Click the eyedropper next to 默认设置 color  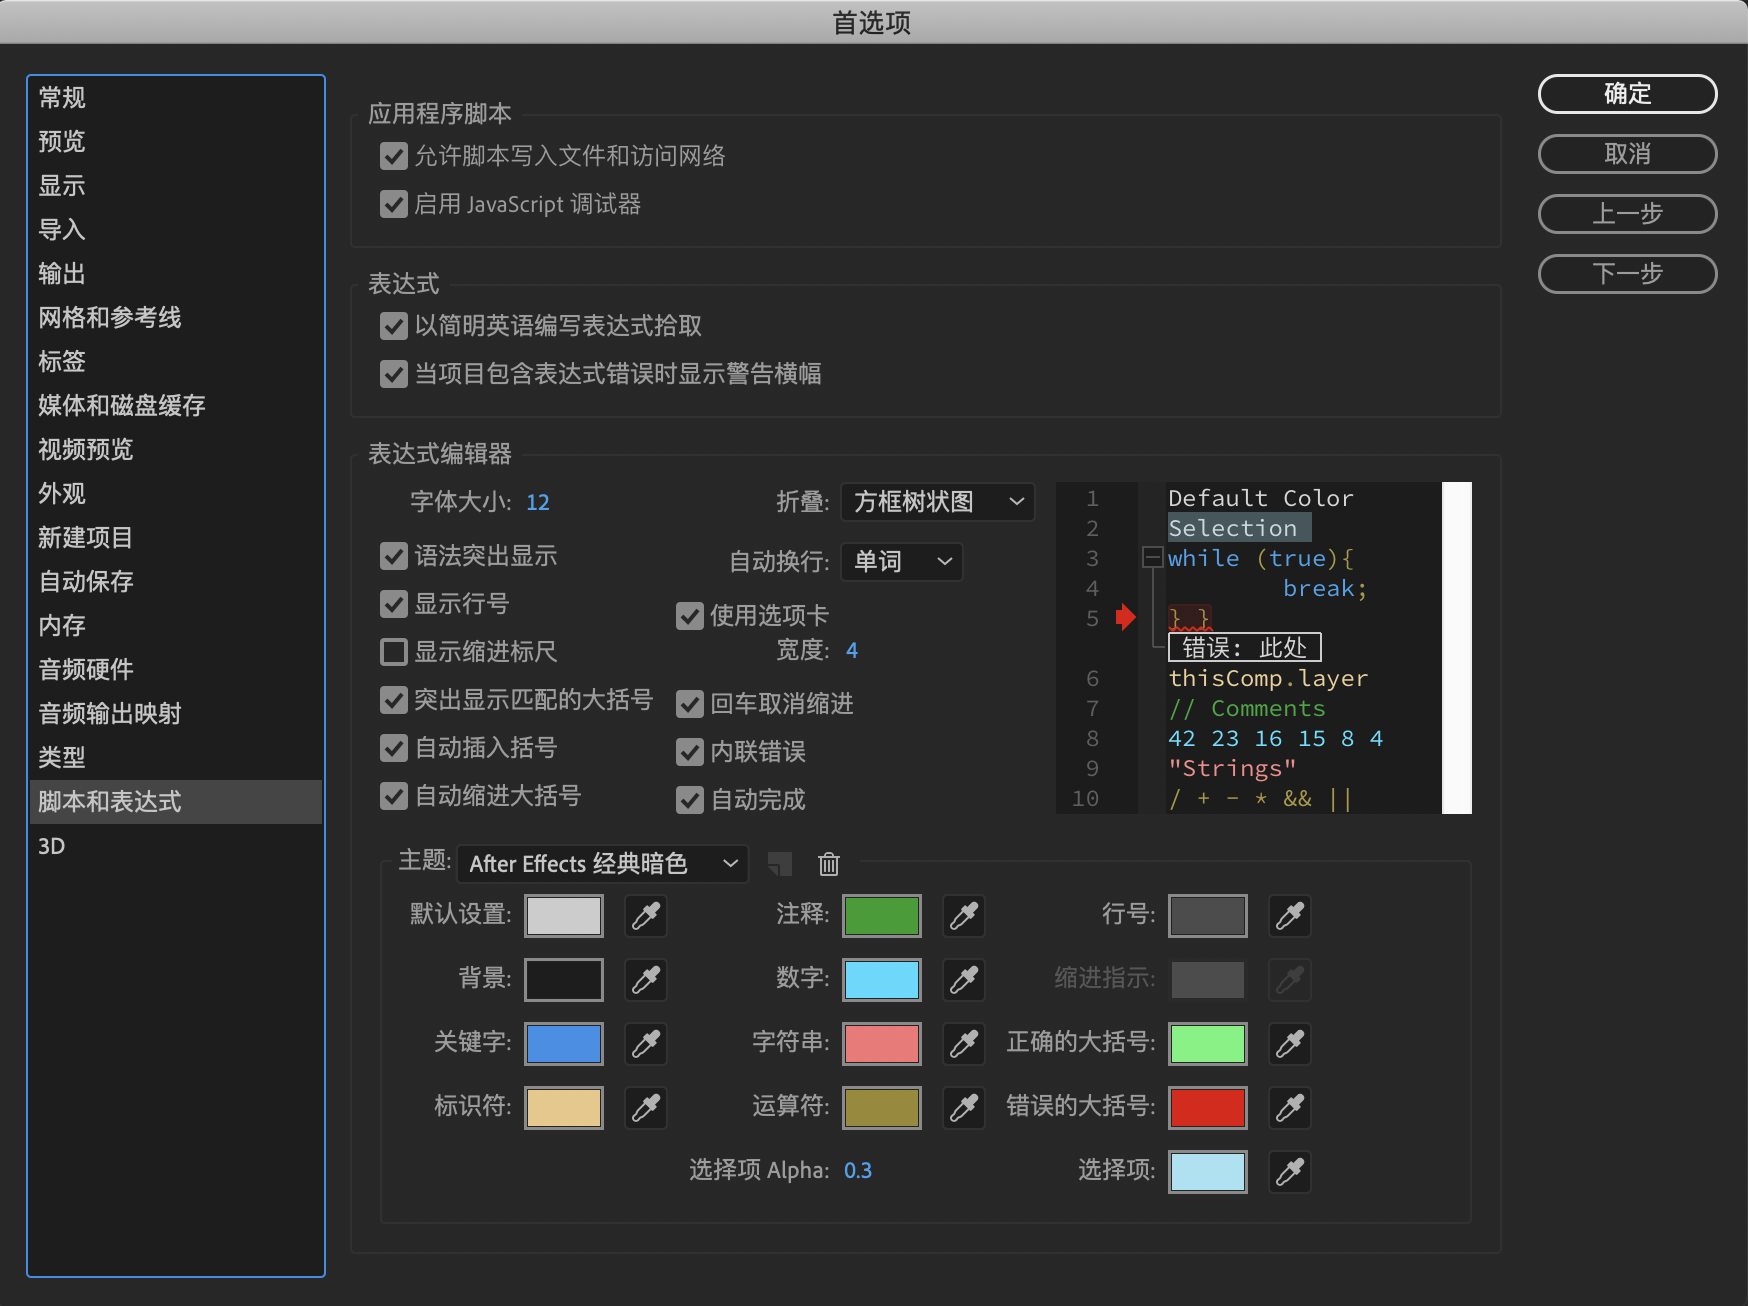[646, 916]
